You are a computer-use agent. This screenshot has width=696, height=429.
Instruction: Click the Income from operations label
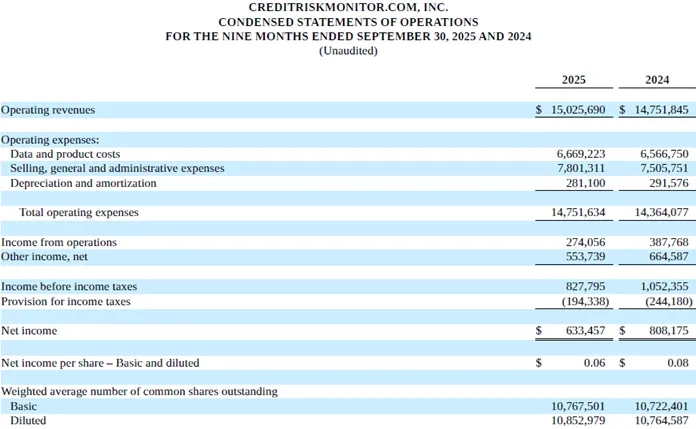tap(59, 242)
